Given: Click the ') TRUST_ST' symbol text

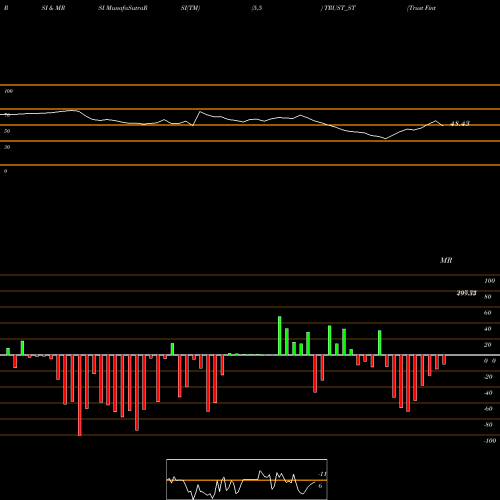Looking at the screenshot, I should [x=338, y=8].
